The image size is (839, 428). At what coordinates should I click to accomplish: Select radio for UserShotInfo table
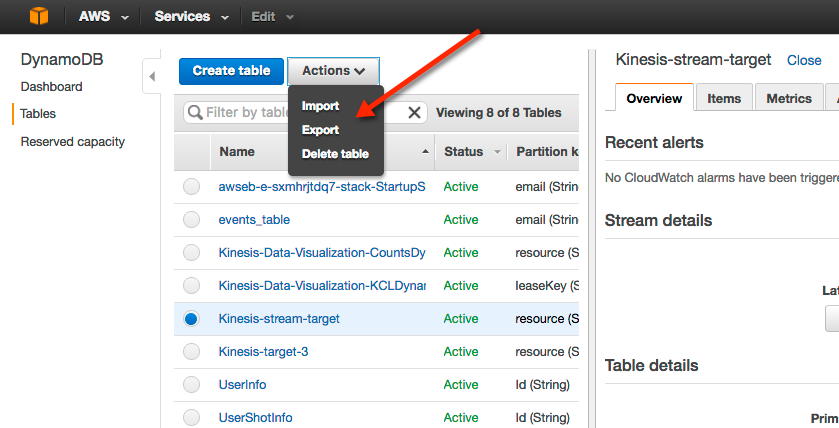point(192,417)
